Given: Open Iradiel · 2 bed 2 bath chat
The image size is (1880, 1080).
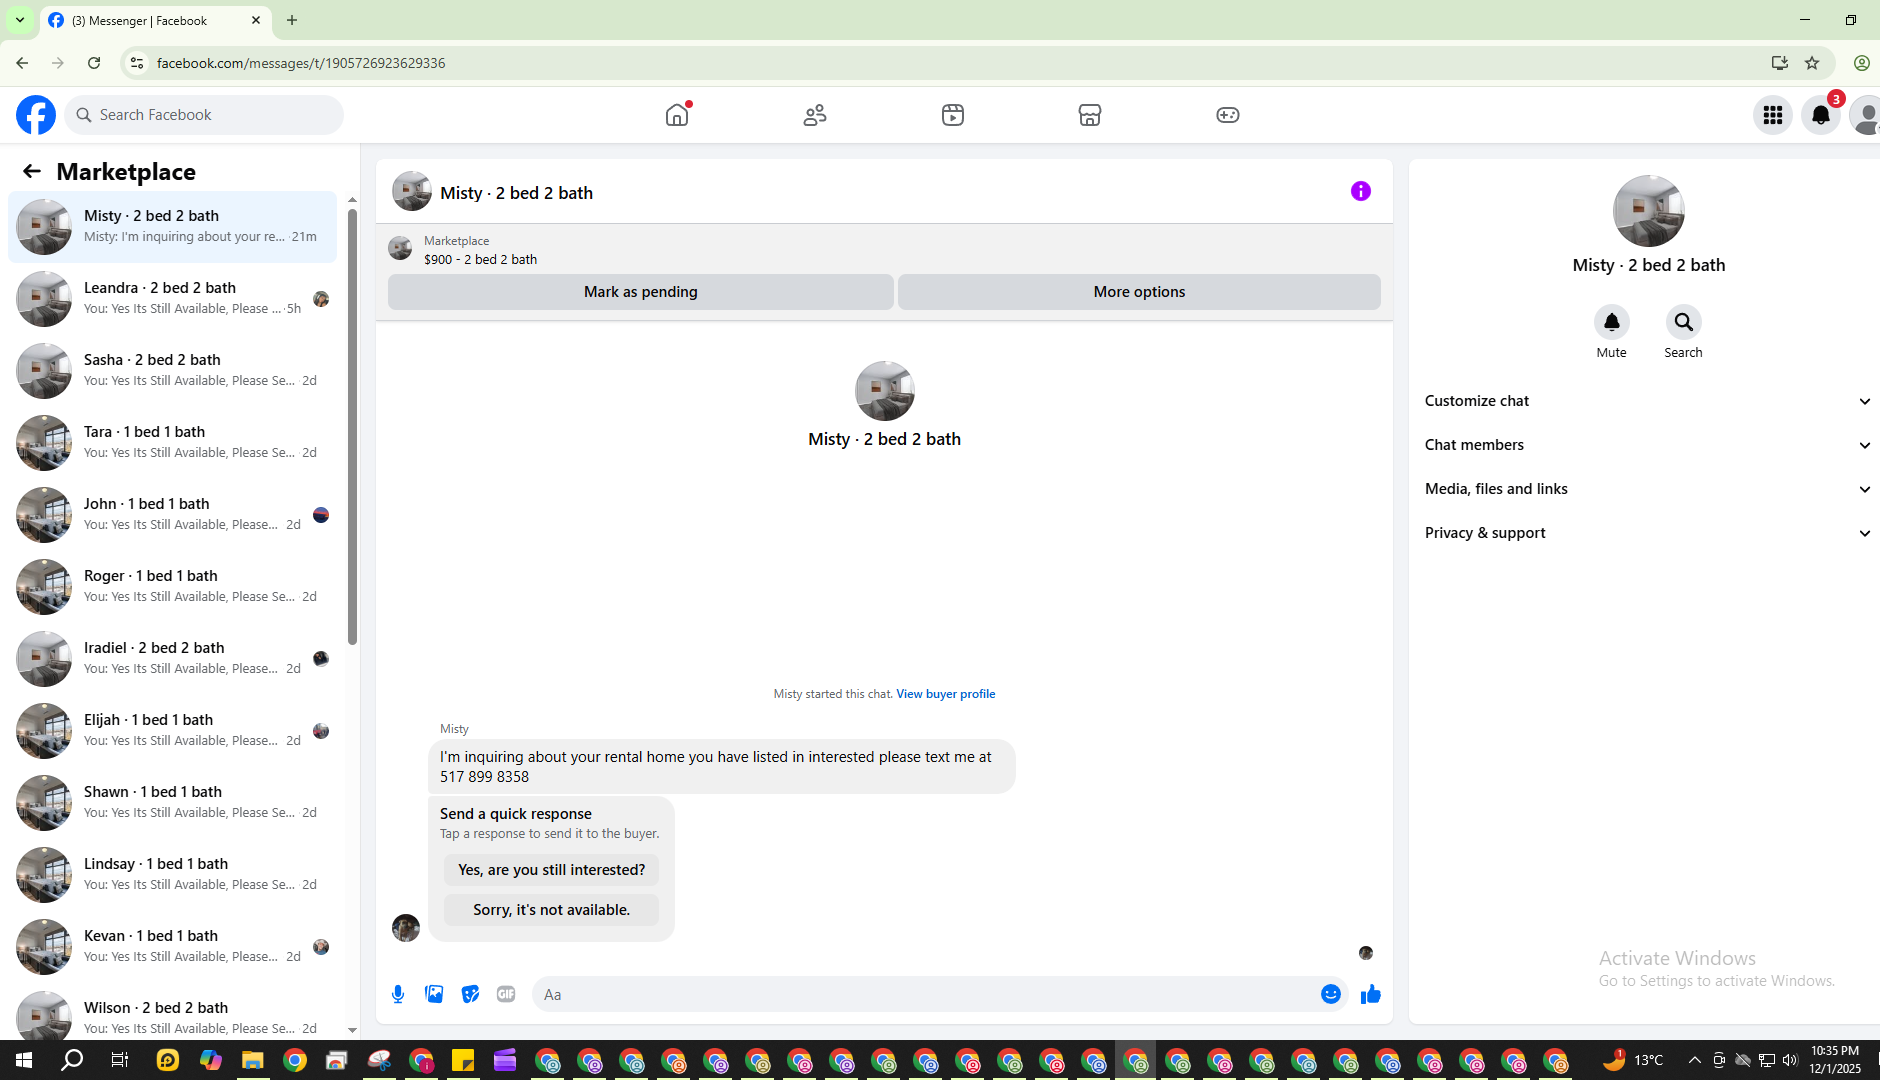Looking at the screenshot, I should tap(172, 659).
